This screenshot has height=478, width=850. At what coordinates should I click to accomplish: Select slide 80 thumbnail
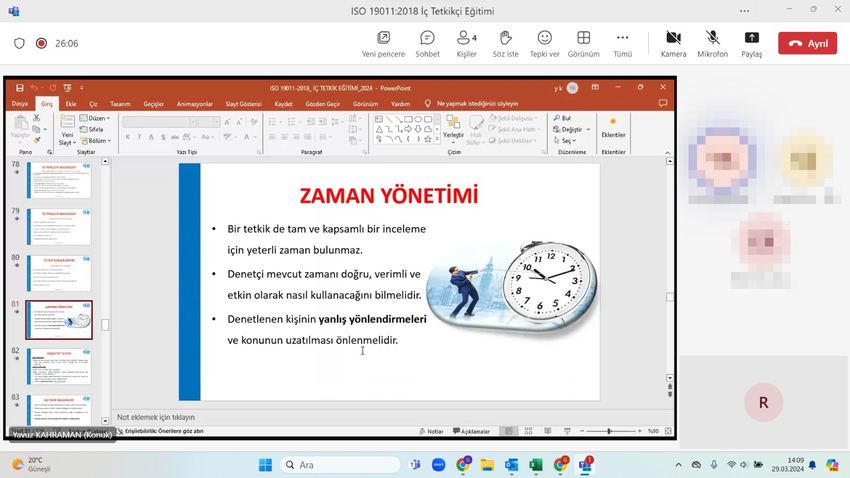59,274
